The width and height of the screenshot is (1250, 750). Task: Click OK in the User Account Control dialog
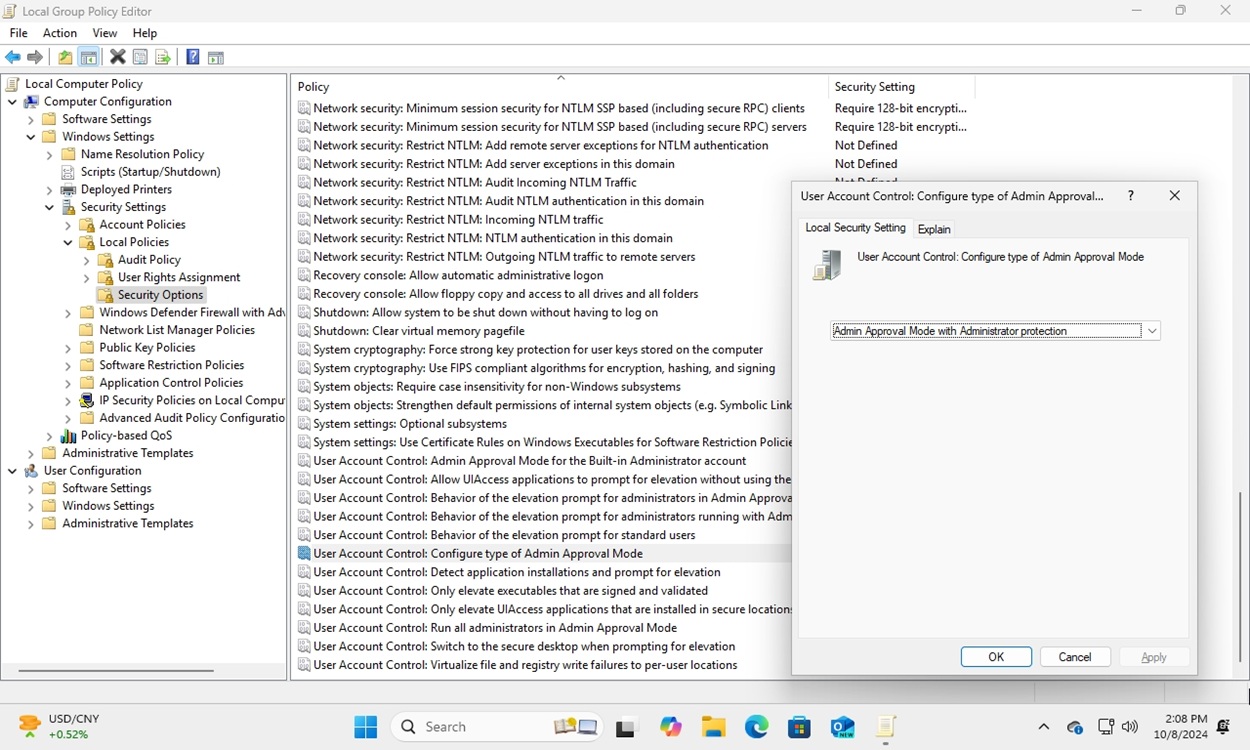click(x=996, y=656)
